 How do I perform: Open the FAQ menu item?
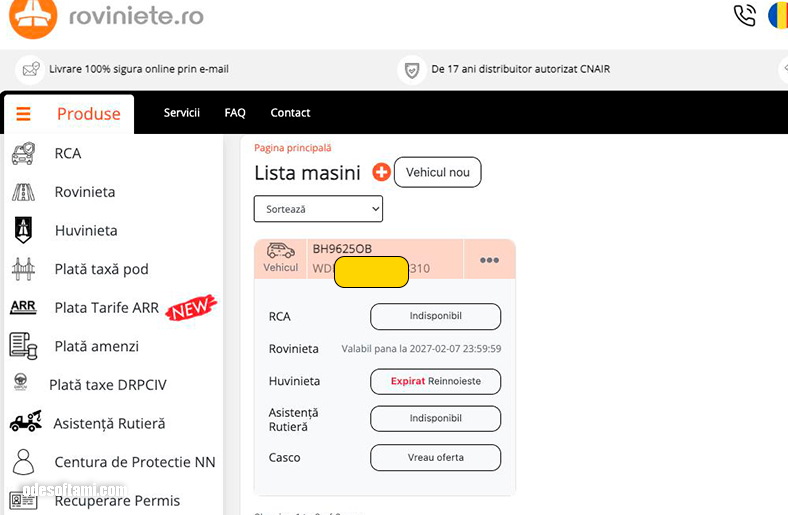pos(235,113)
